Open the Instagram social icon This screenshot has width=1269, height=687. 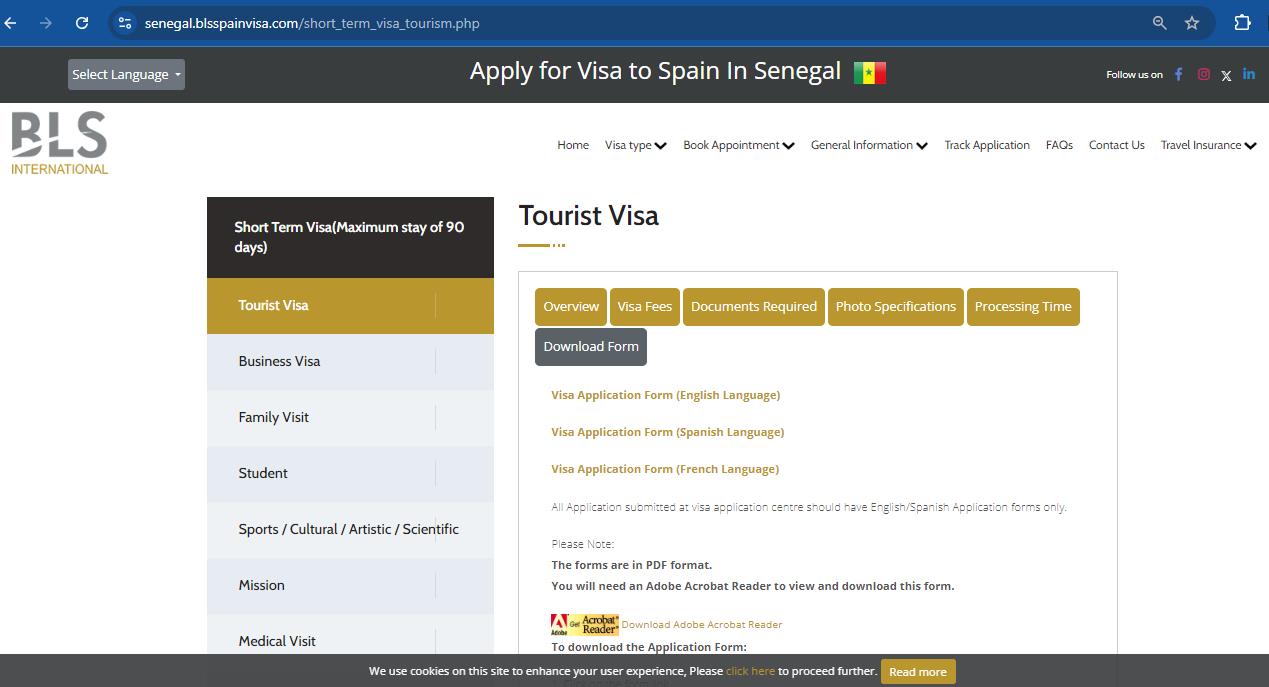pos(1204,75)
